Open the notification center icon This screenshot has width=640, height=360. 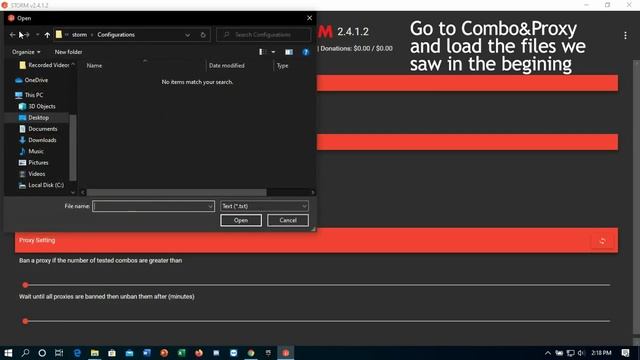625,353
